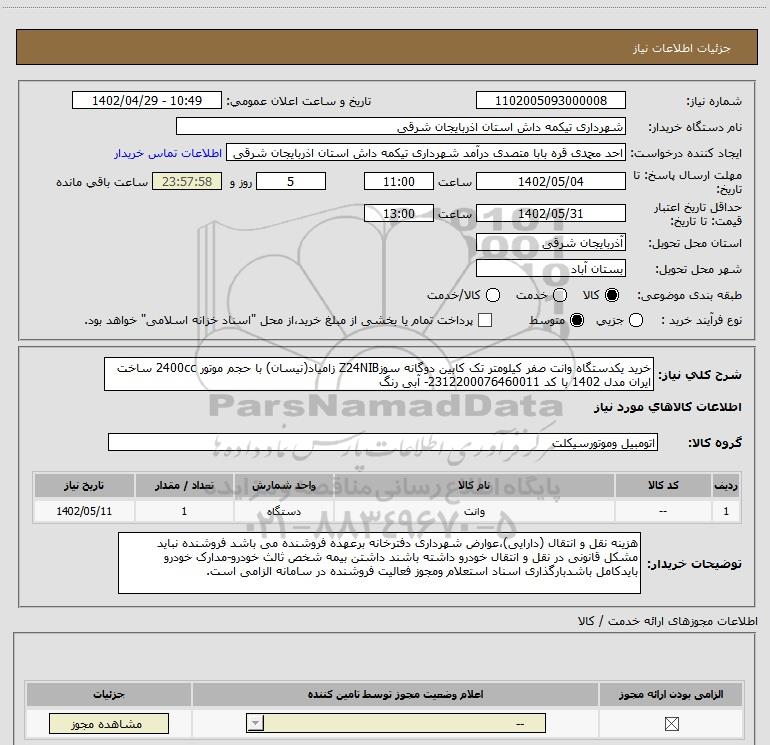Click the مشاهده مجوز button
Image resolution: width=770 pixels, height=745 pixels.
pos(109,723)
